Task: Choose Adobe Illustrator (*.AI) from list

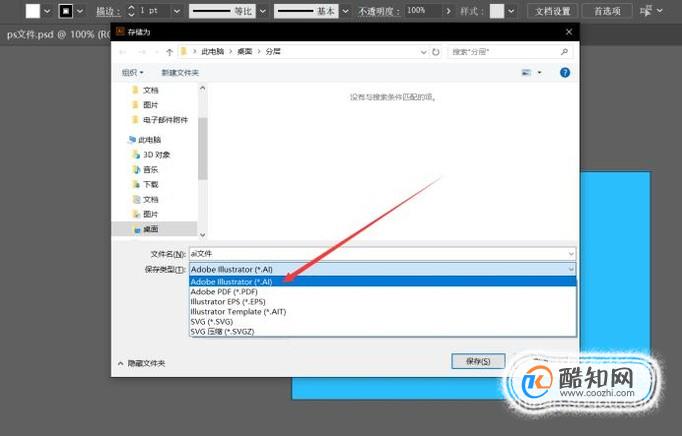Action: 382,282
